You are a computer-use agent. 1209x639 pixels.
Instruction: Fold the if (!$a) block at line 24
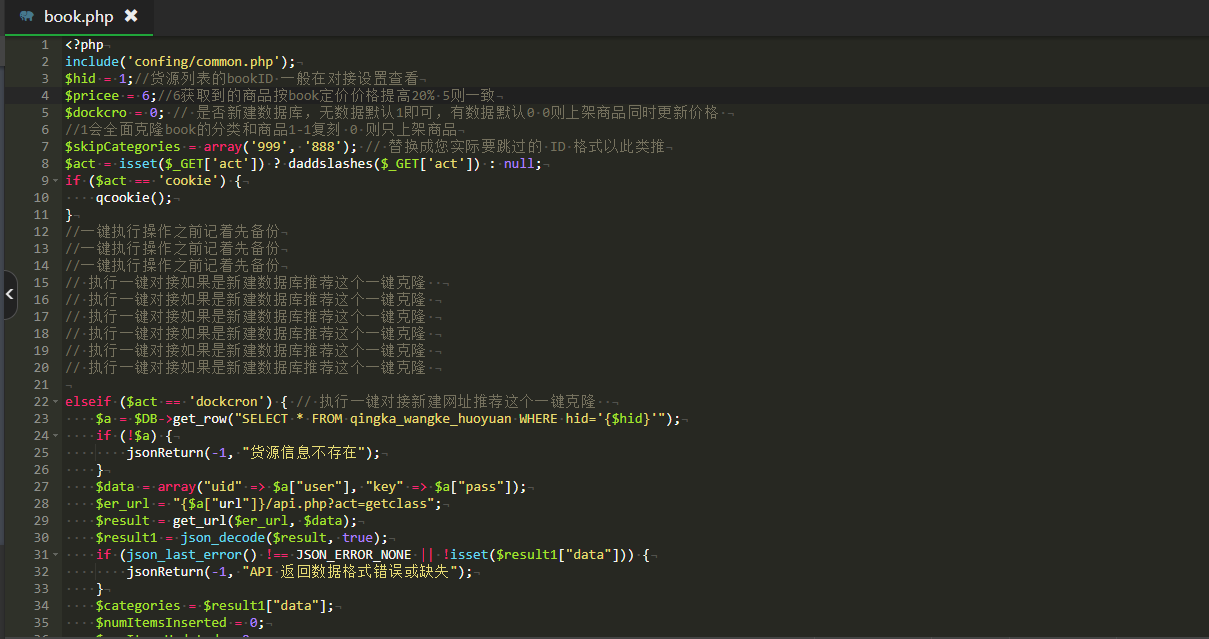(x=55, y=435)
